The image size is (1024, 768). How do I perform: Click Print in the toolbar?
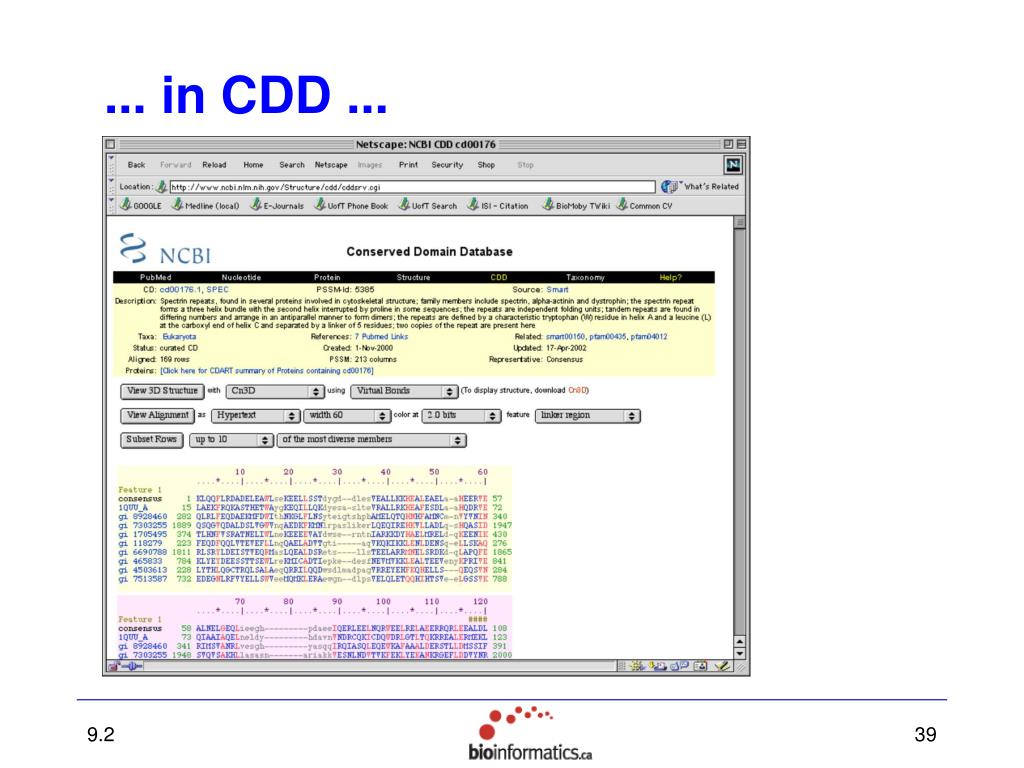tap(408, 165)
